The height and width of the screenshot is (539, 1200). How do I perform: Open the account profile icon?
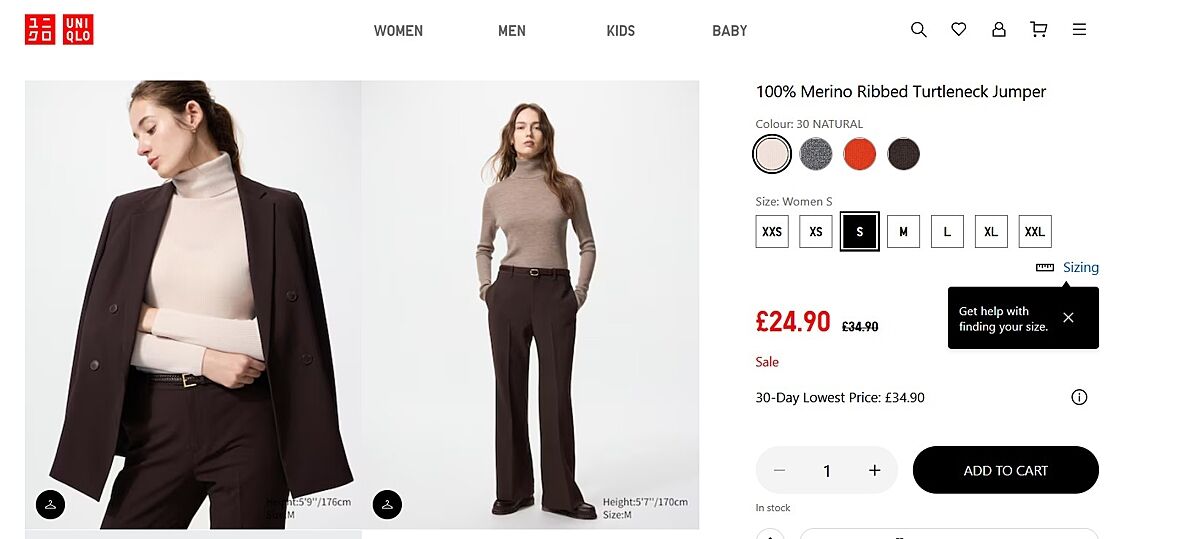click(x=998, y=30)
